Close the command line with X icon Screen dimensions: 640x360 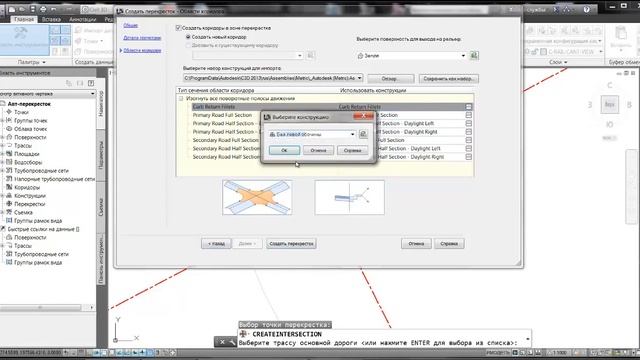[x=222, y=342]
